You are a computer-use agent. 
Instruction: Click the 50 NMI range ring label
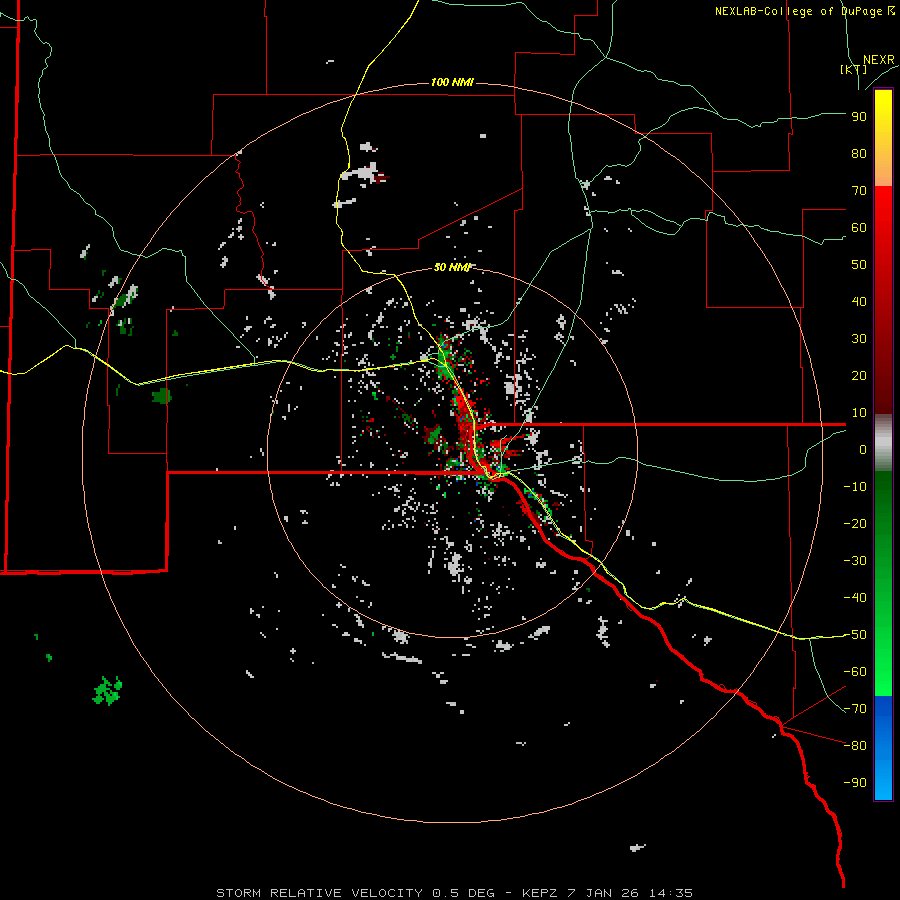(452, 267)
